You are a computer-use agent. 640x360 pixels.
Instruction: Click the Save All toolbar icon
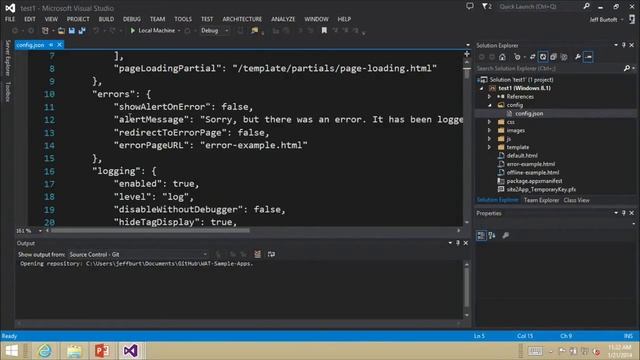pos(82,31)
